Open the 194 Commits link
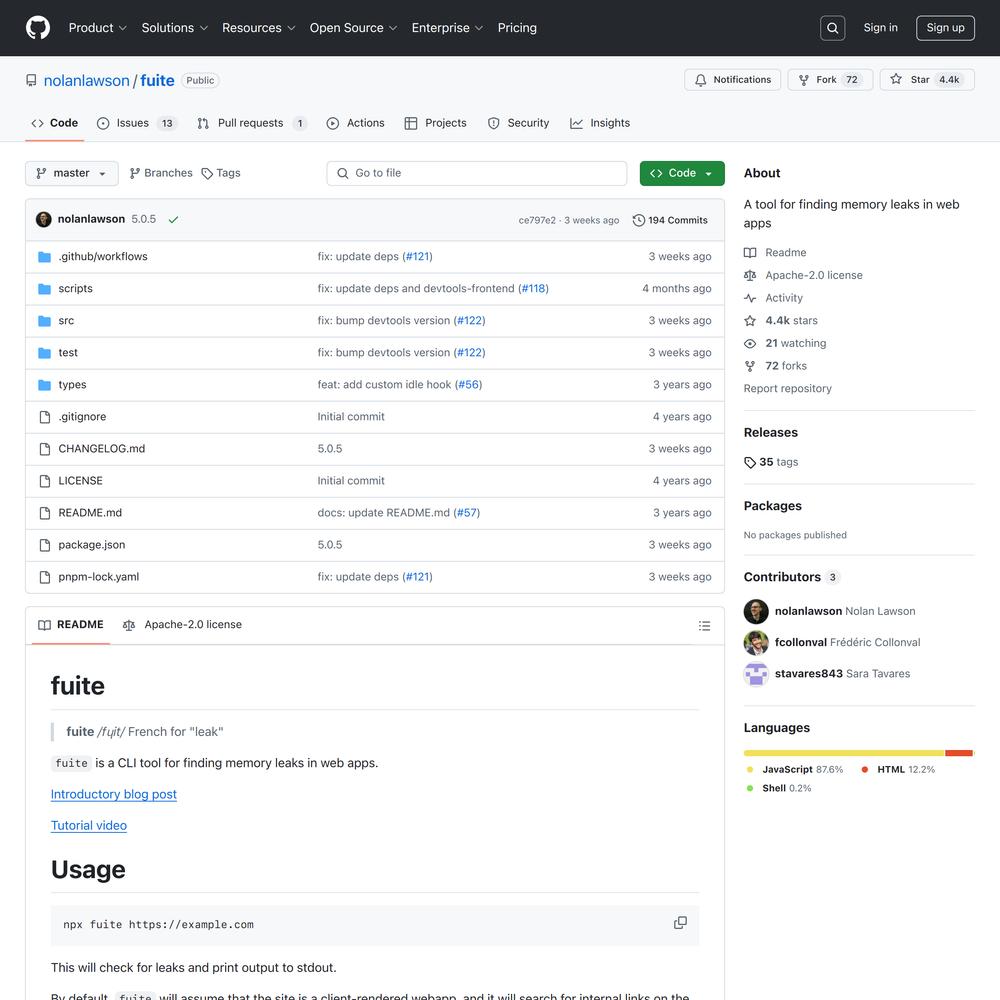 (x=670, y=220)
